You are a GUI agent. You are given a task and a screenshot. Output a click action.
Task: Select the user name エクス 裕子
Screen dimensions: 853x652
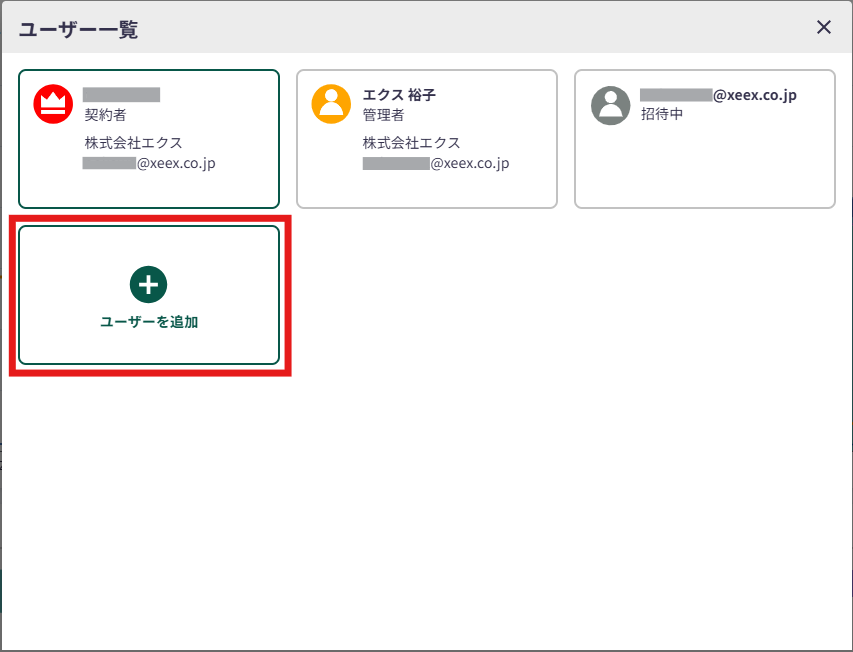[399, 96]
